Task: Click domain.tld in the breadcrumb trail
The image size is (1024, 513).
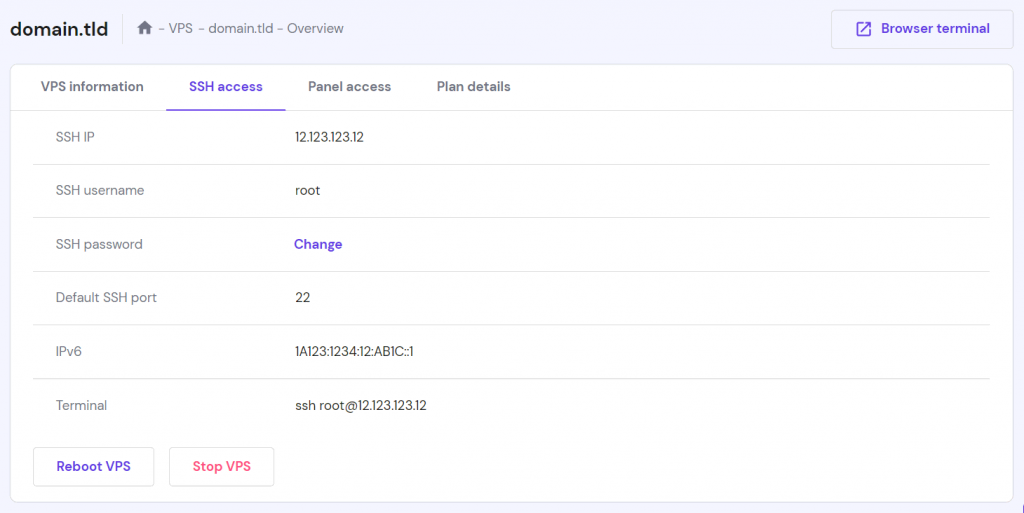Action: point(240,29)
